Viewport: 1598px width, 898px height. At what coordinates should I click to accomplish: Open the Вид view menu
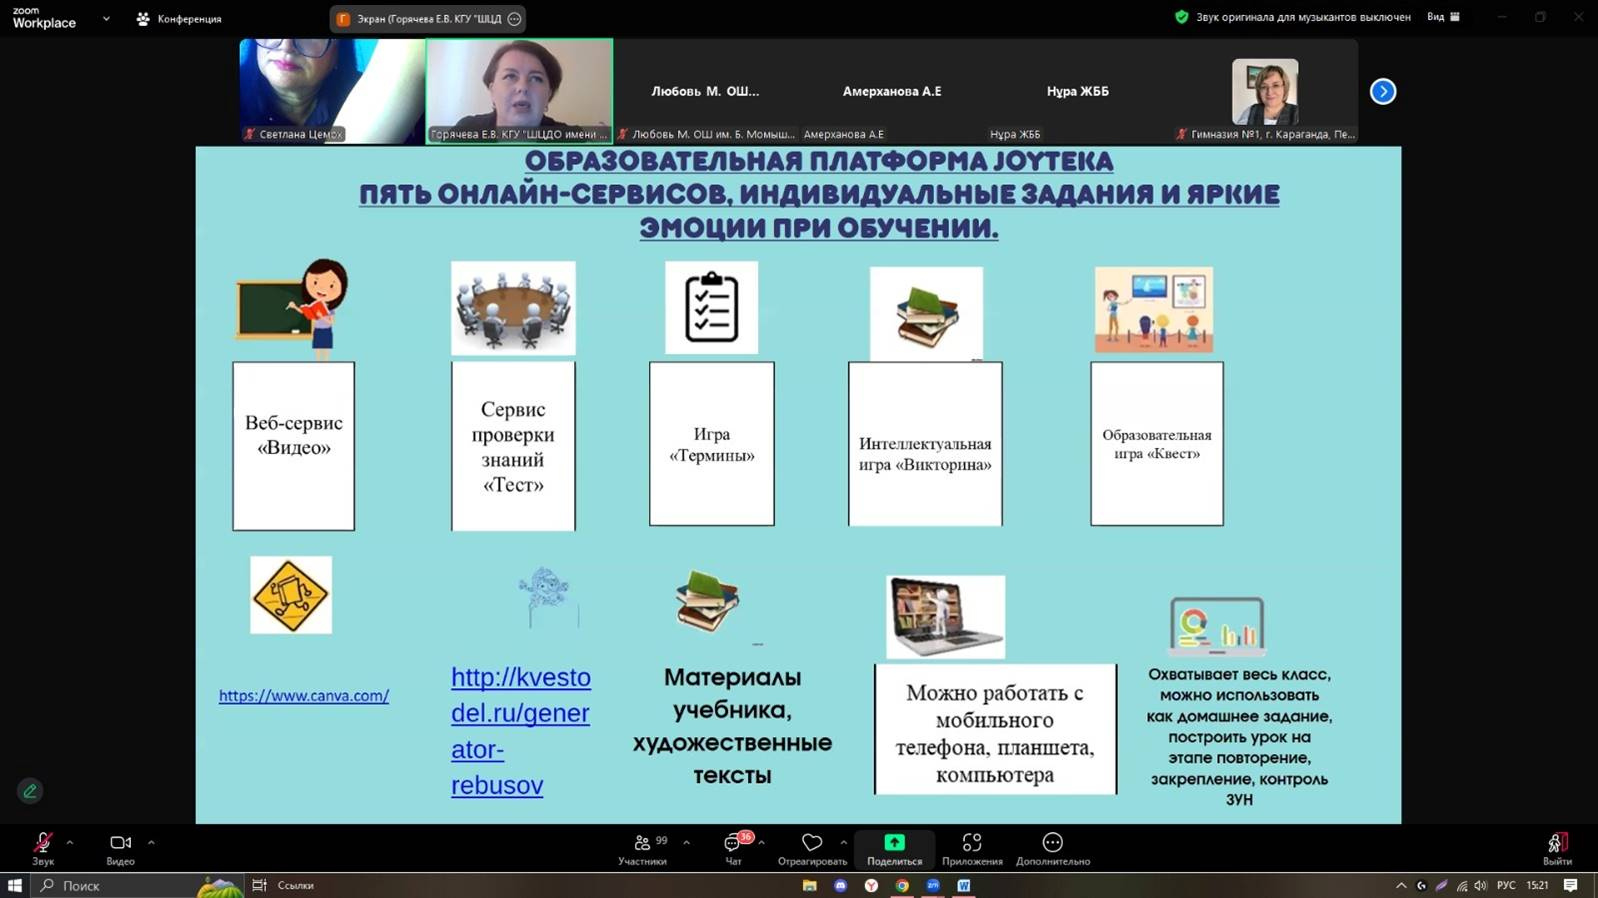pos(1443,17)
